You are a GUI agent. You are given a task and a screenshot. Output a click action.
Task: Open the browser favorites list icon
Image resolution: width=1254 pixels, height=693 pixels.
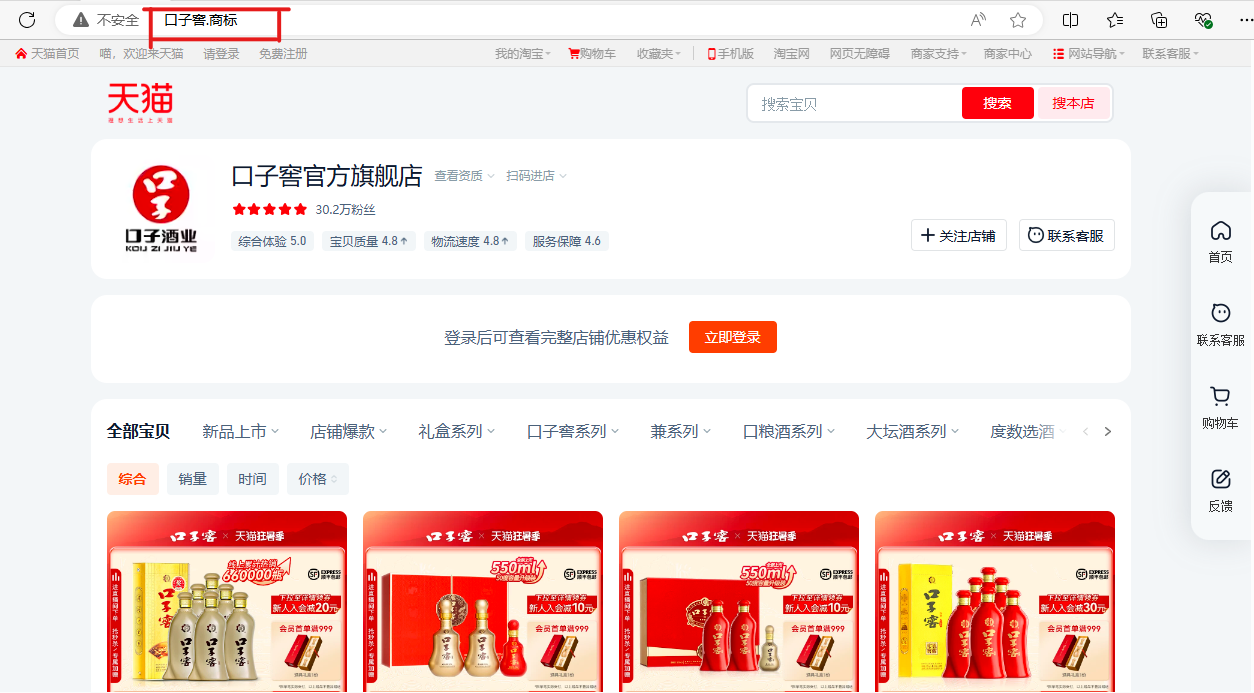point(1115,20)
